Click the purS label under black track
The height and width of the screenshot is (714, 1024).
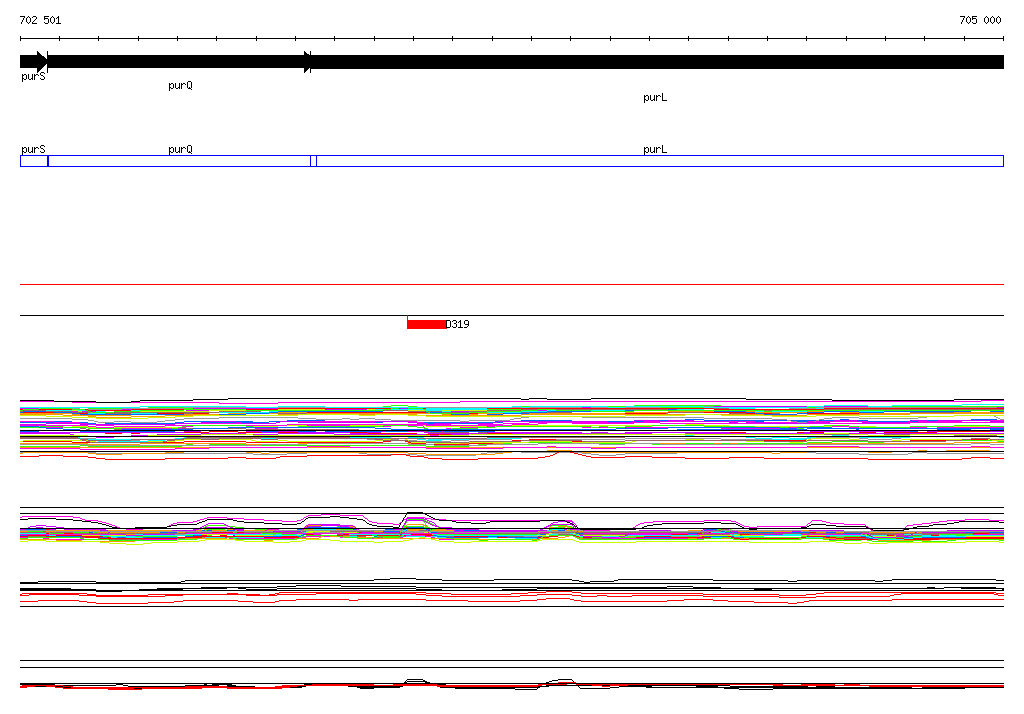[33, 77]
